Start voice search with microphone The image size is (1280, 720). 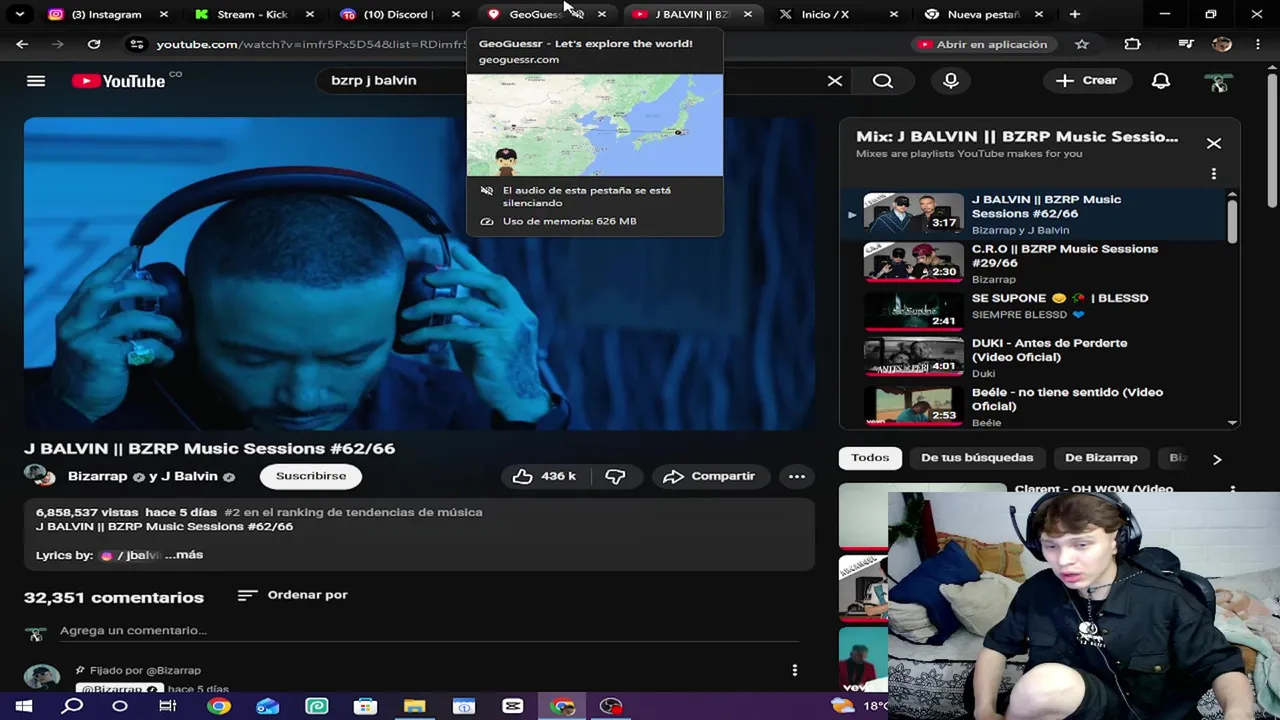pyautogui.click(x=951, y=81)
